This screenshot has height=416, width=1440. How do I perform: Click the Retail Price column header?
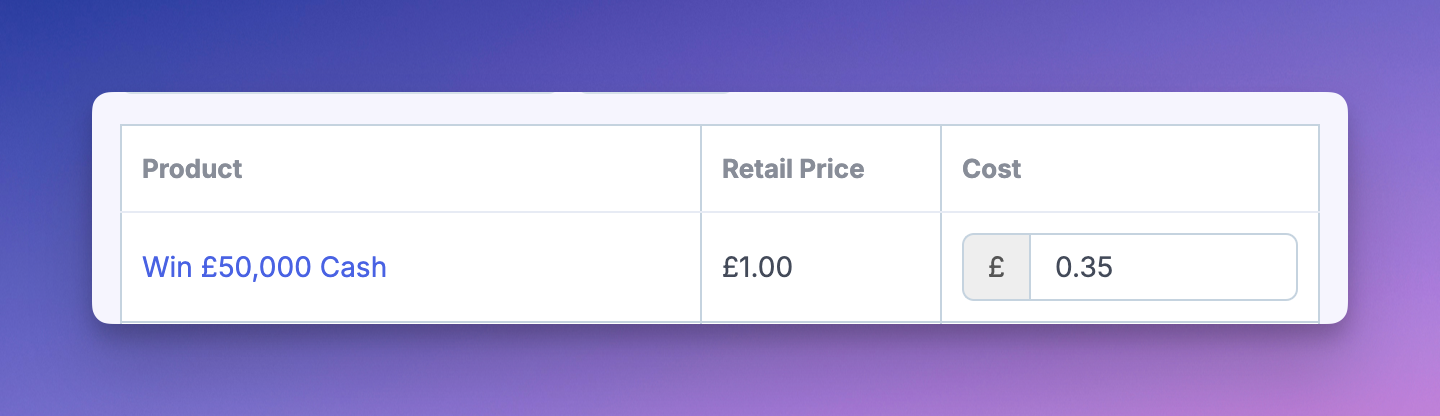(793, 169)
